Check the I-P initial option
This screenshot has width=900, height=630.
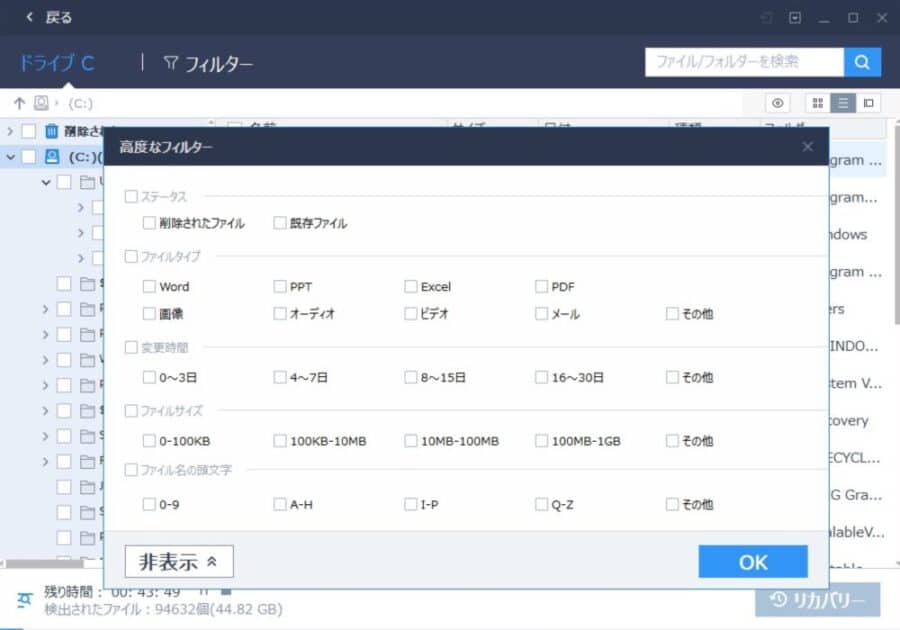pos(410,504)
